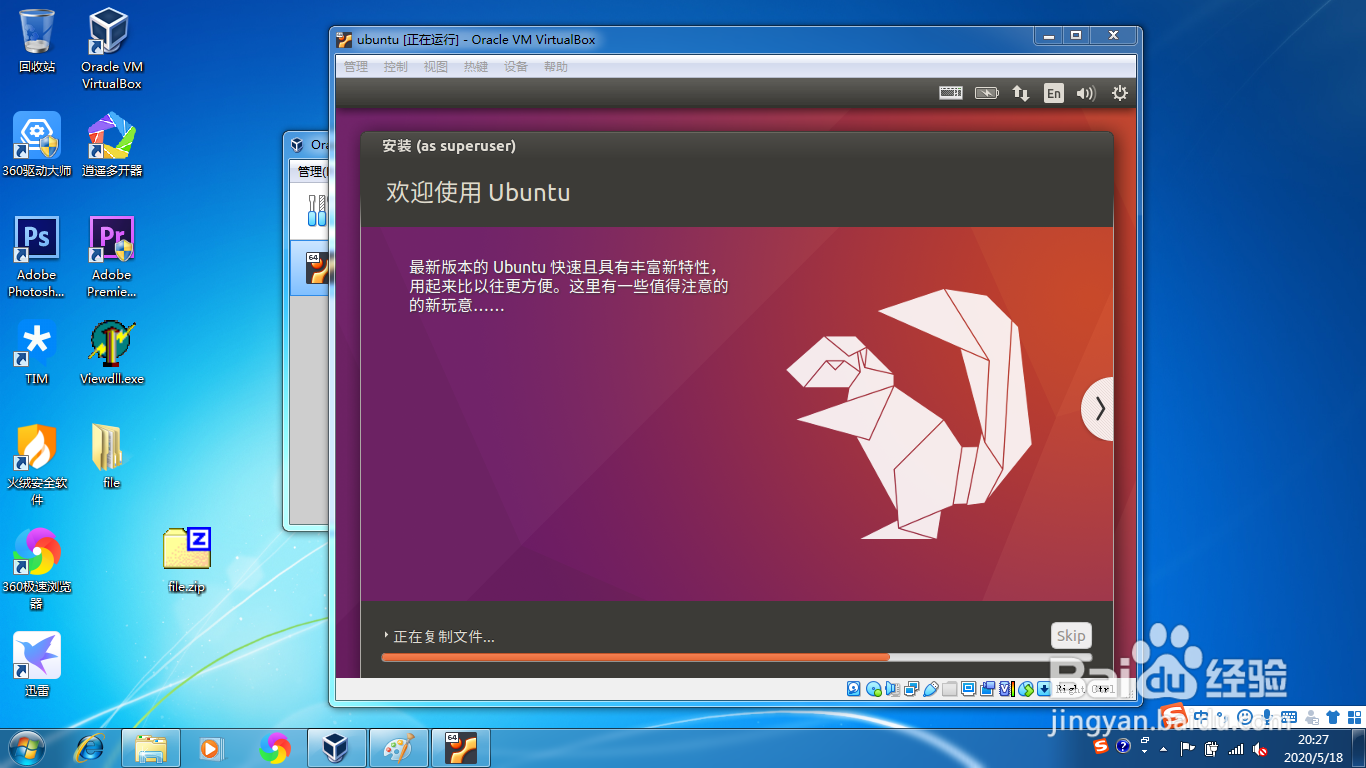The width and height of the screenshot is (1366, 768).
Task: Open the battery indicator in Ubuntu panel
Action: [986, 93]
